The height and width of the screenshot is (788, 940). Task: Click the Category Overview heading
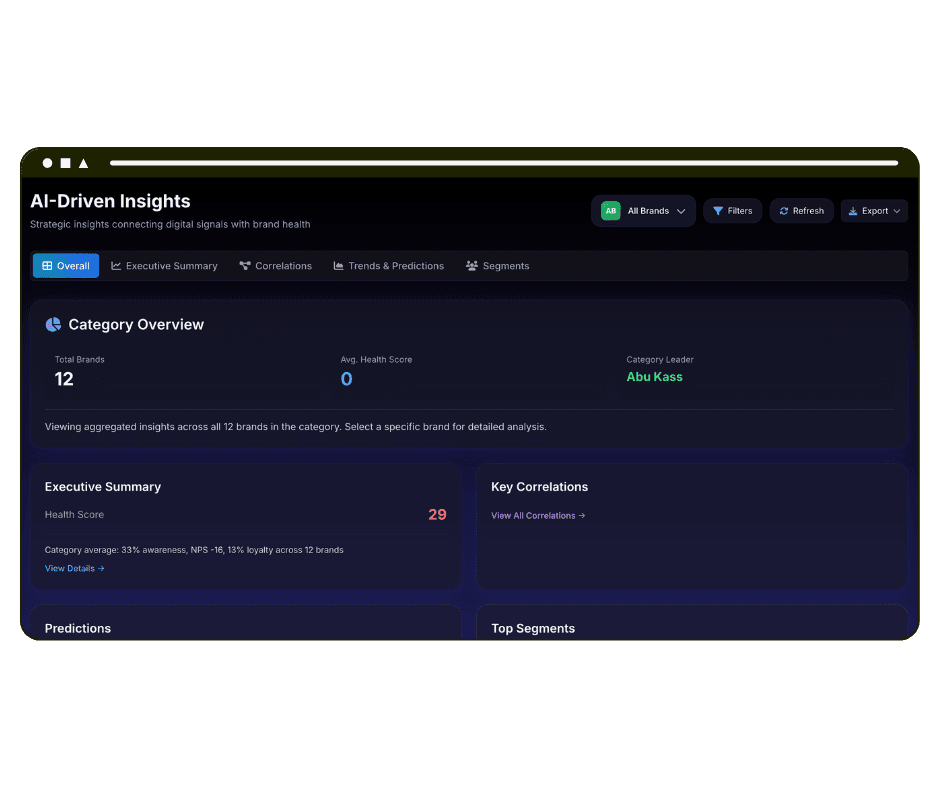pos(136,324)
